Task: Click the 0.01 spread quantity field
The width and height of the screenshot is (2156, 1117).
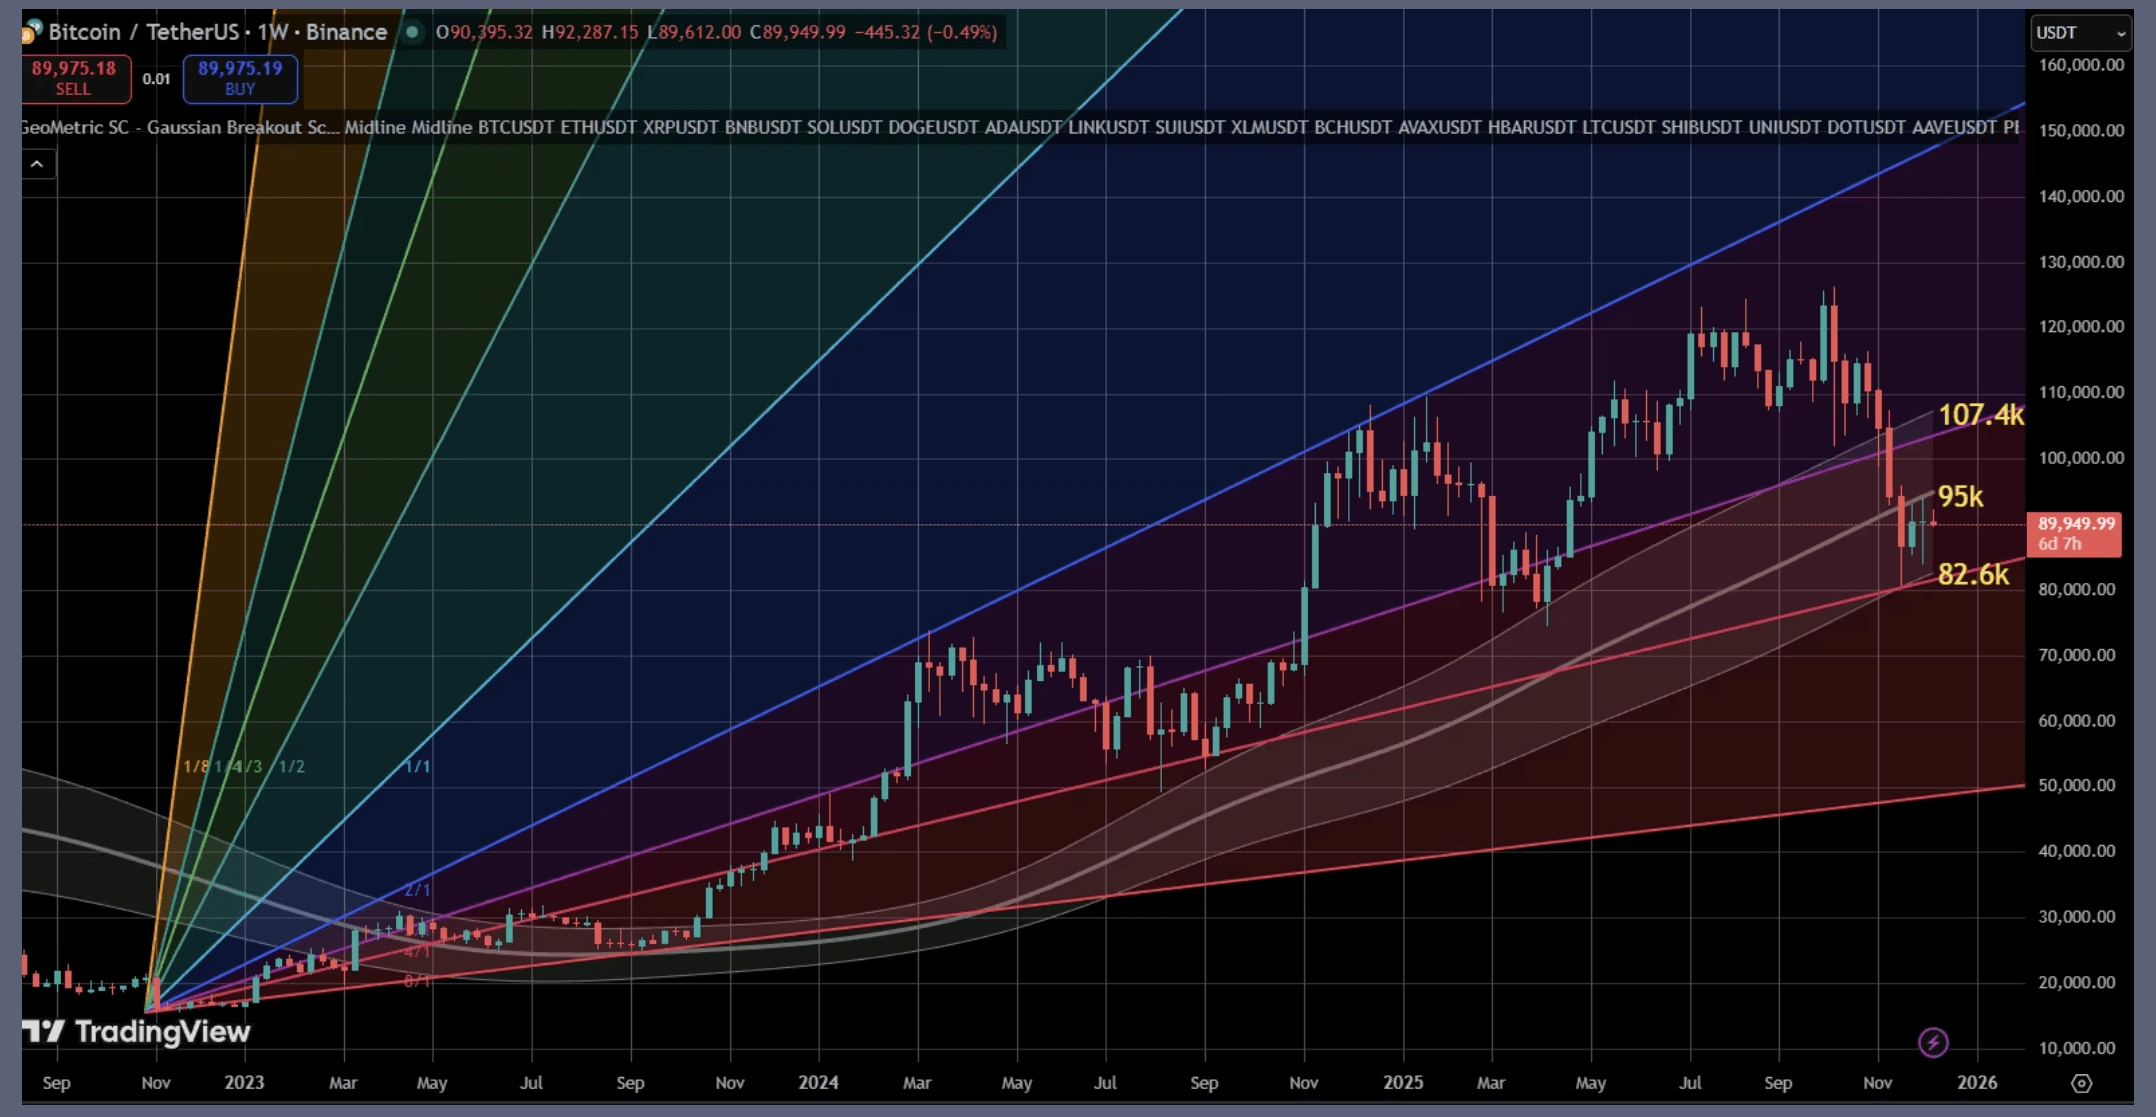Action: (156, 79)
